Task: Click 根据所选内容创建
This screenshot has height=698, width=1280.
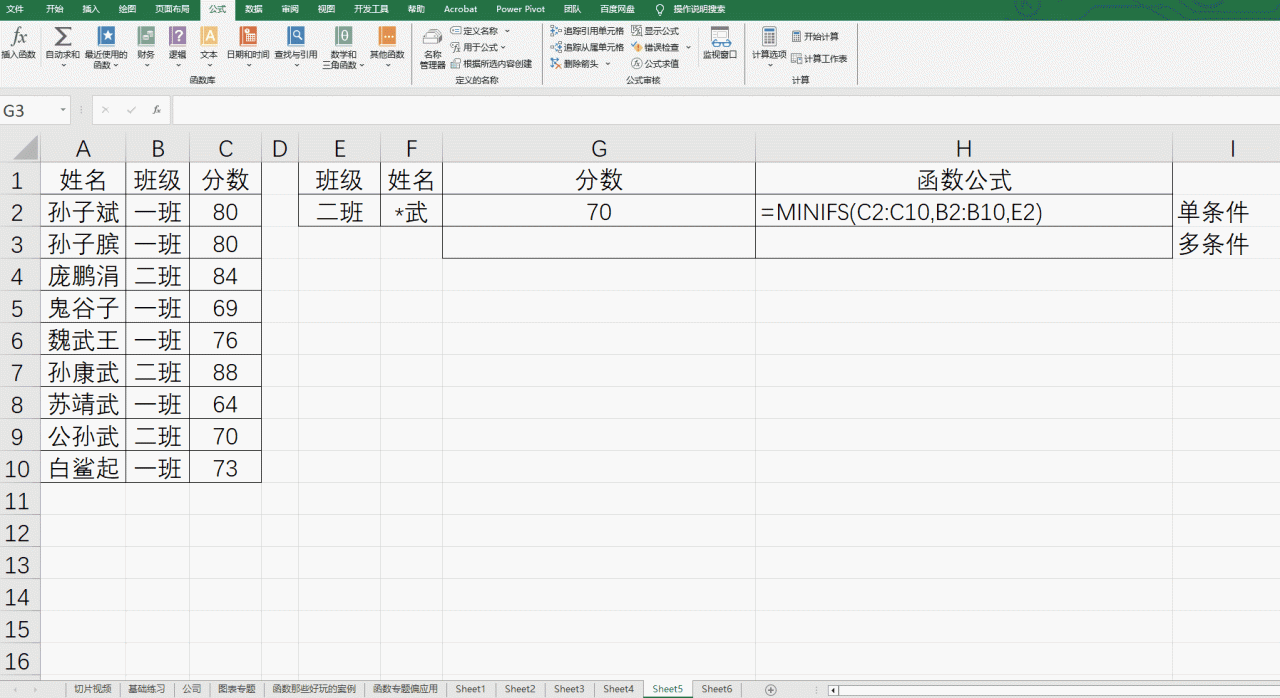Action: tap(491, 63)
